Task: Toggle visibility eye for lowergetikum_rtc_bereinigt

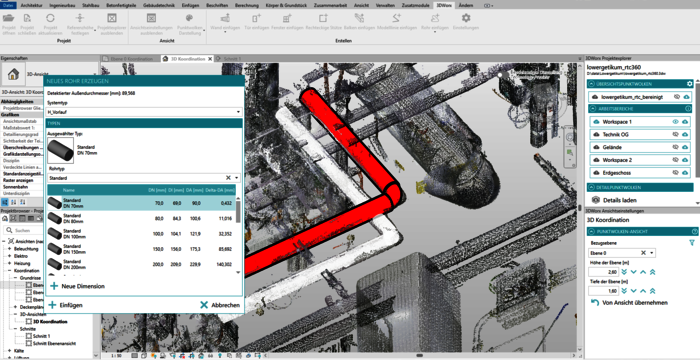Action: (677, 97)
